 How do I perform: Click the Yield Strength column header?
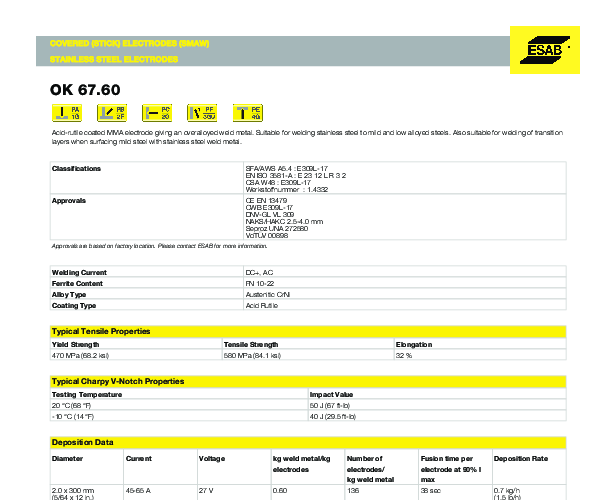tap(75, 345)
